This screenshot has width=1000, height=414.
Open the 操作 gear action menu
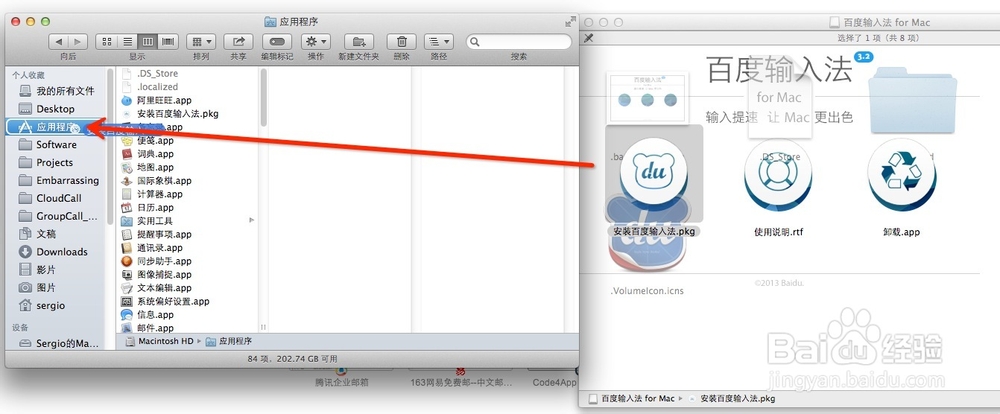point(316,42)
